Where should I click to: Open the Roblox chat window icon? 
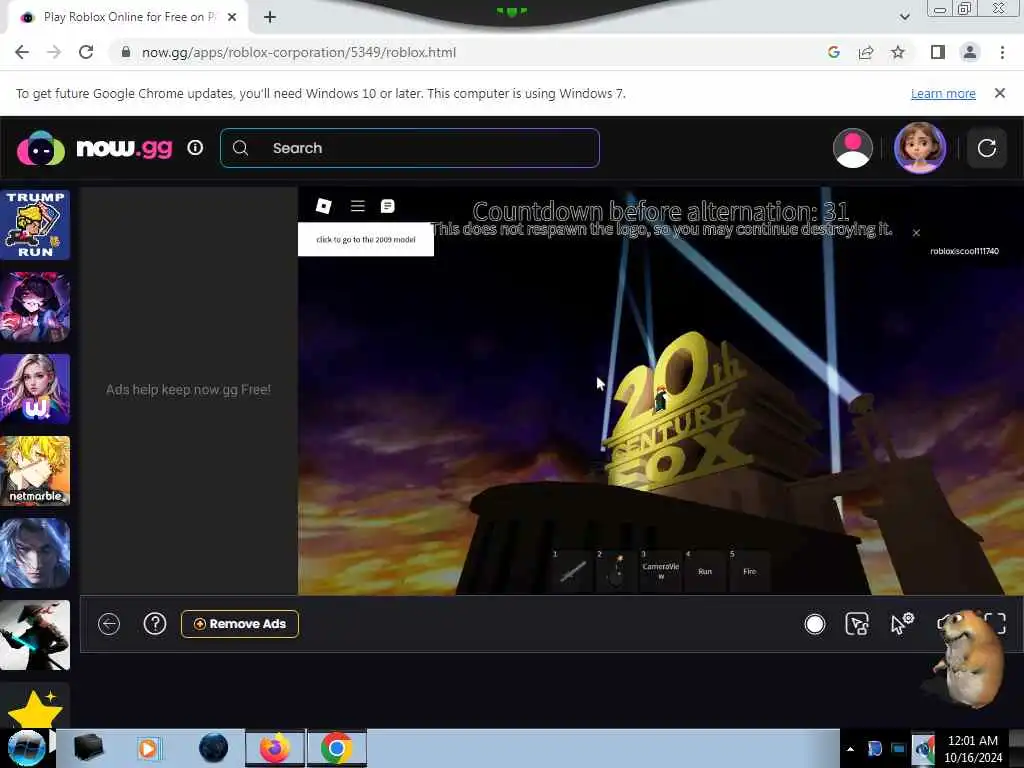[387, 206]
